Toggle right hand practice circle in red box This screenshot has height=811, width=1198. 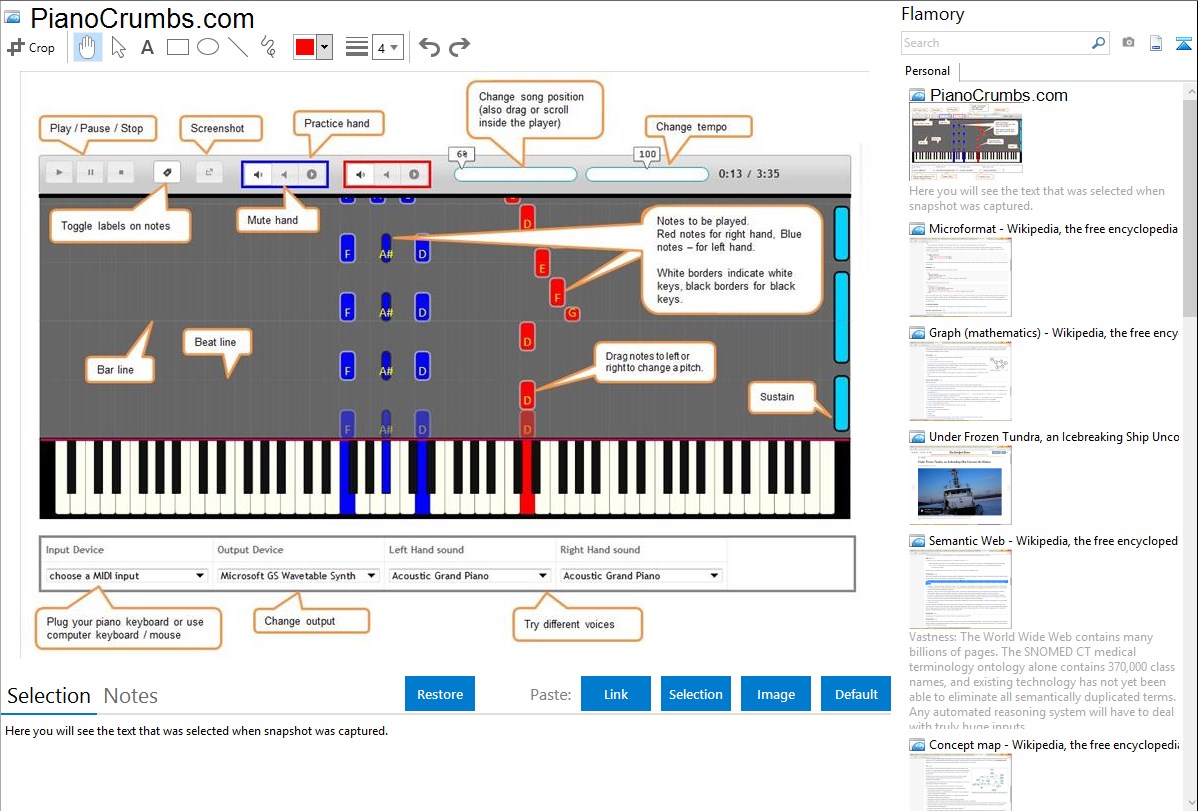413,174
